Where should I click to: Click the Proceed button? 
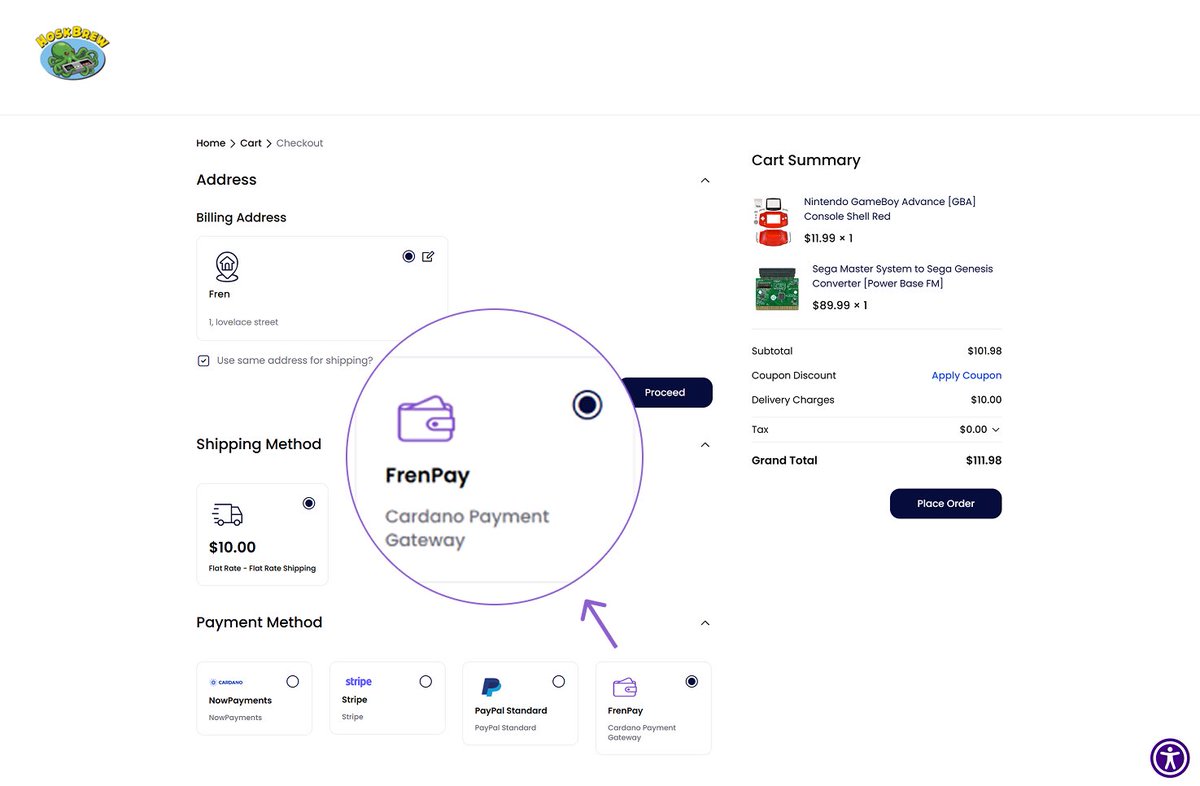(x=665, y=392)
